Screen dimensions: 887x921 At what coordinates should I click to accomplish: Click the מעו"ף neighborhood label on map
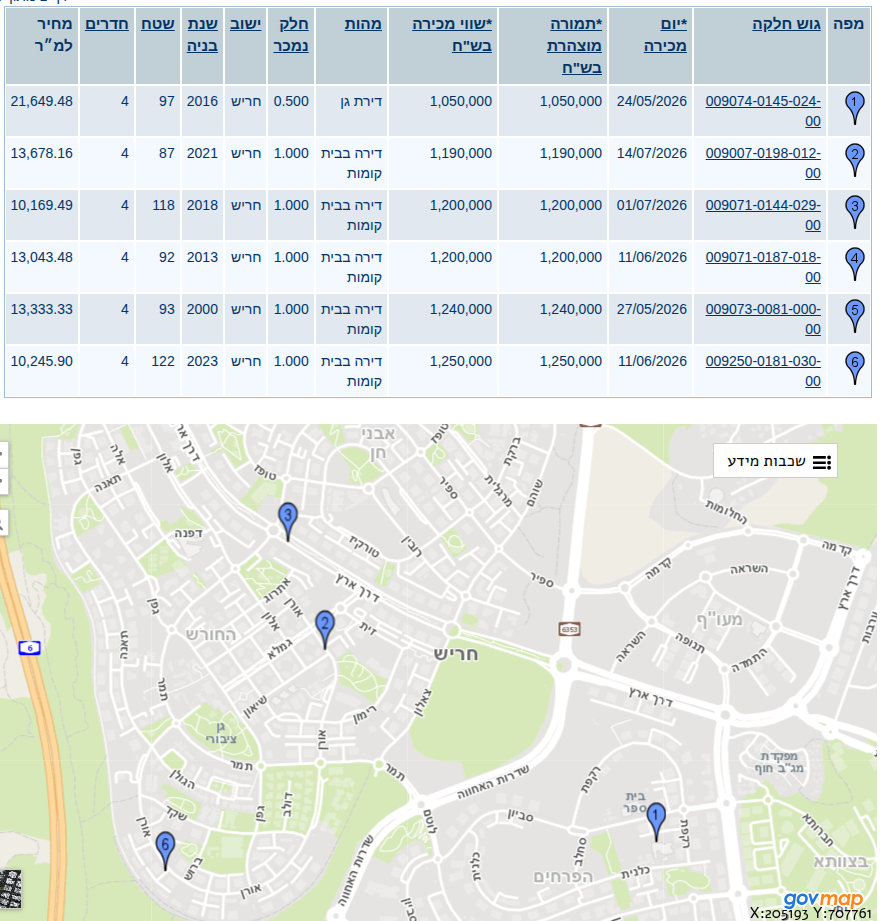point(720,619)
